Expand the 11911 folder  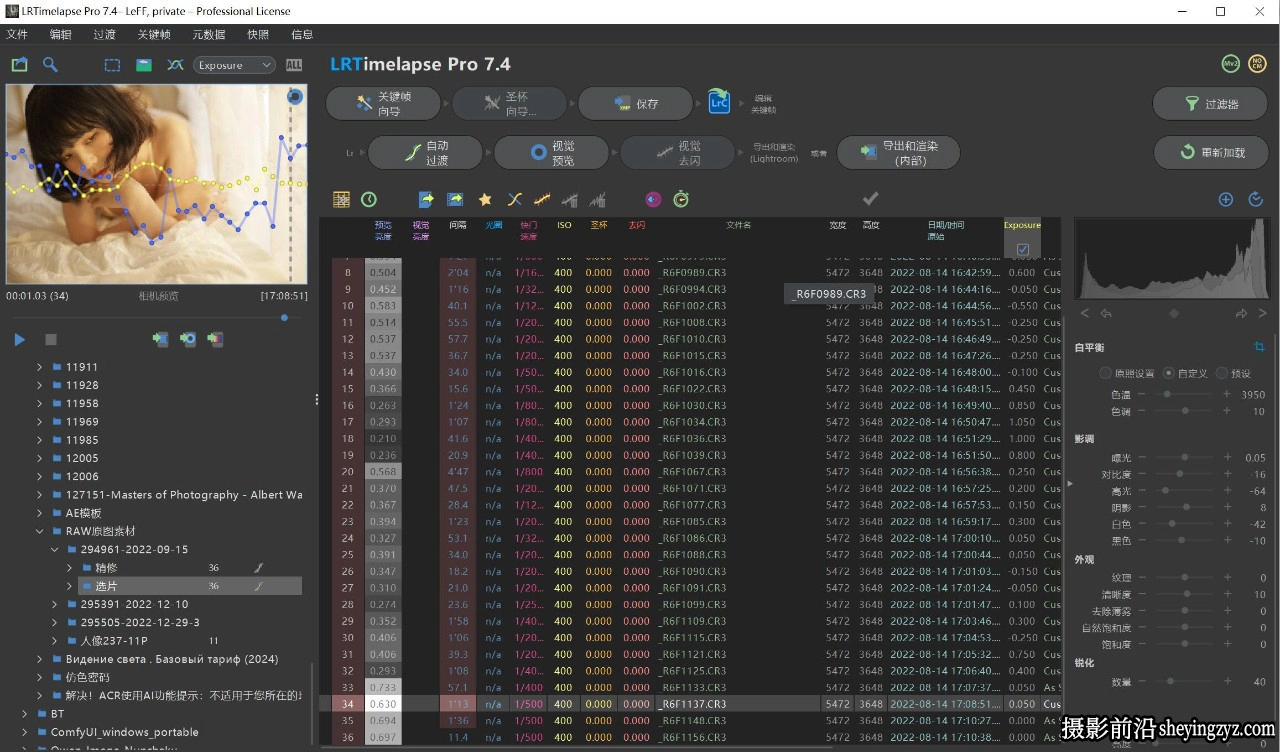tap(39, 367)
